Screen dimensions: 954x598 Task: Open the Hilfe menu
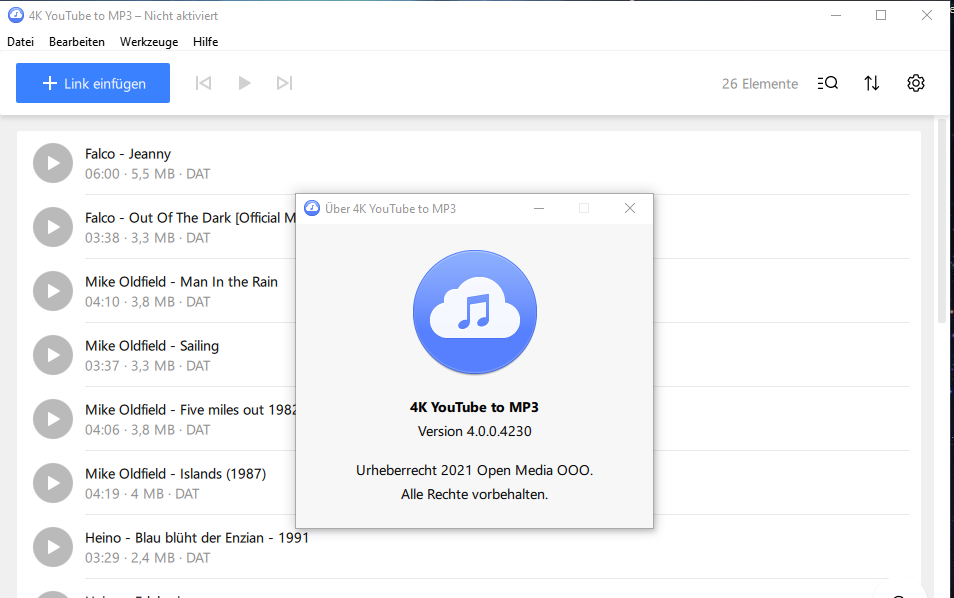(x=206, y=41)
